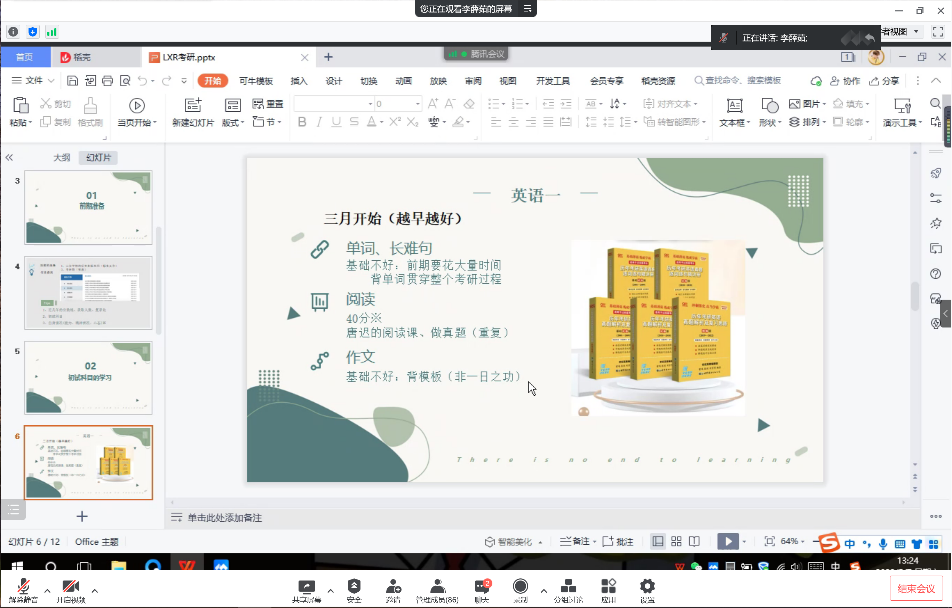Unmute the microphone in Zoom toolbar
952x608 pixels.
click(21, 587)
